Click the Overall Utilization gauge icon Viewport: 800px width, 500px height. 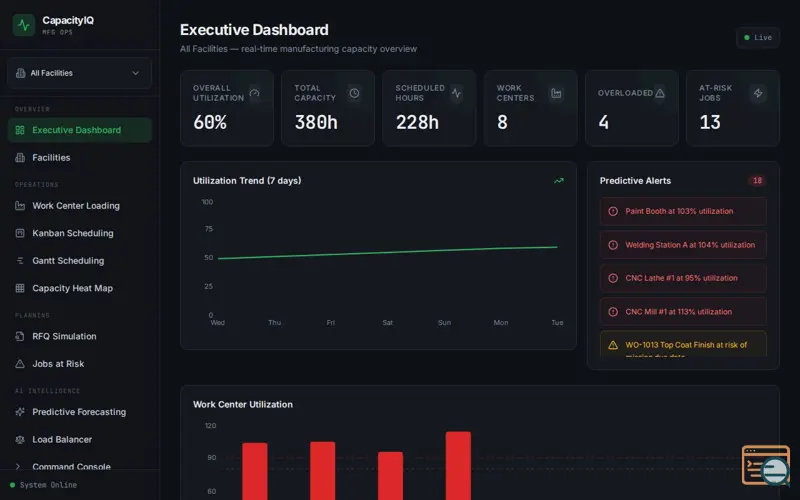pos(254,93)
